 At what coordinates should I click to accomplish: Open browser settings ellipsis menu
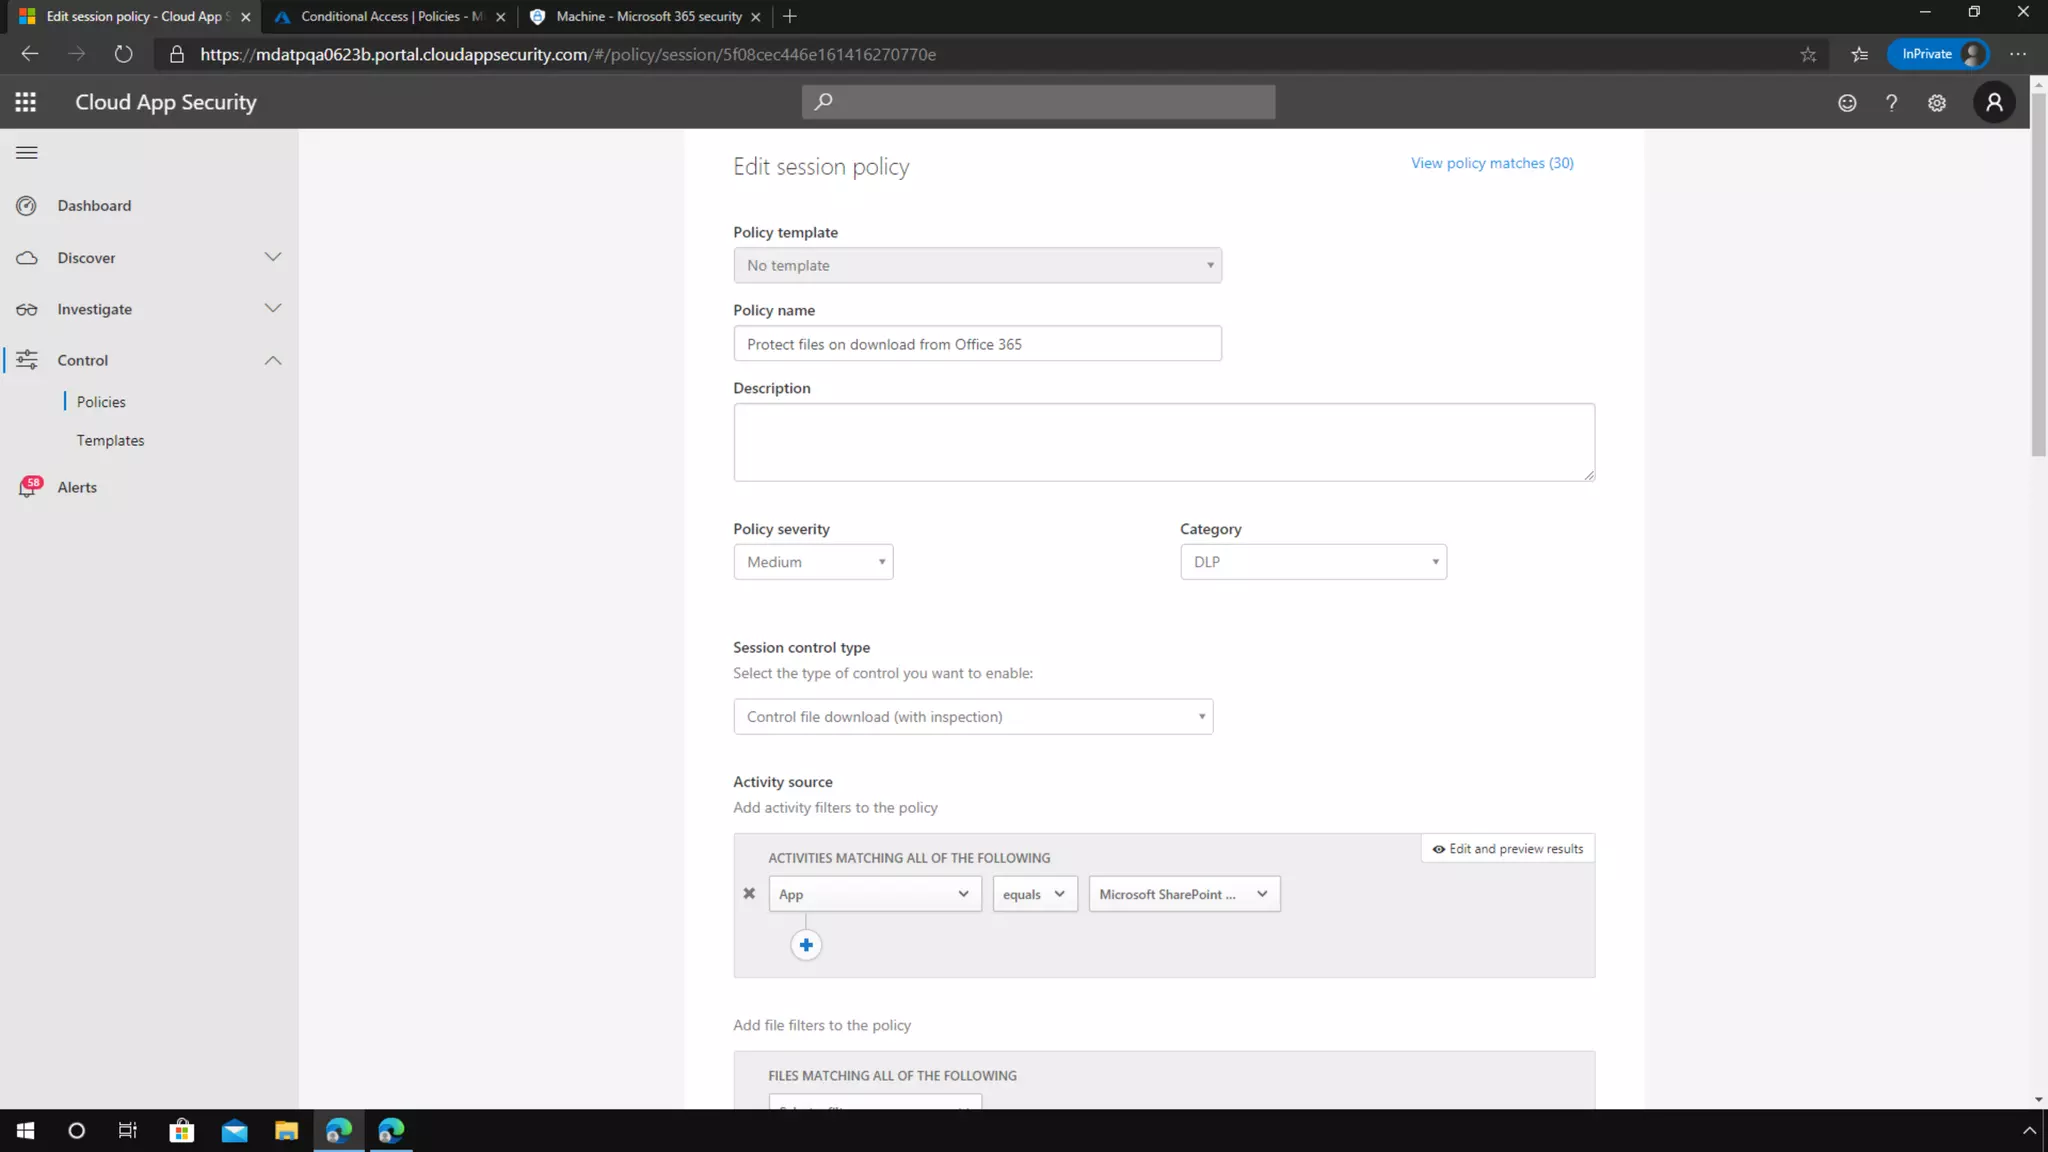pos(2018,54)
